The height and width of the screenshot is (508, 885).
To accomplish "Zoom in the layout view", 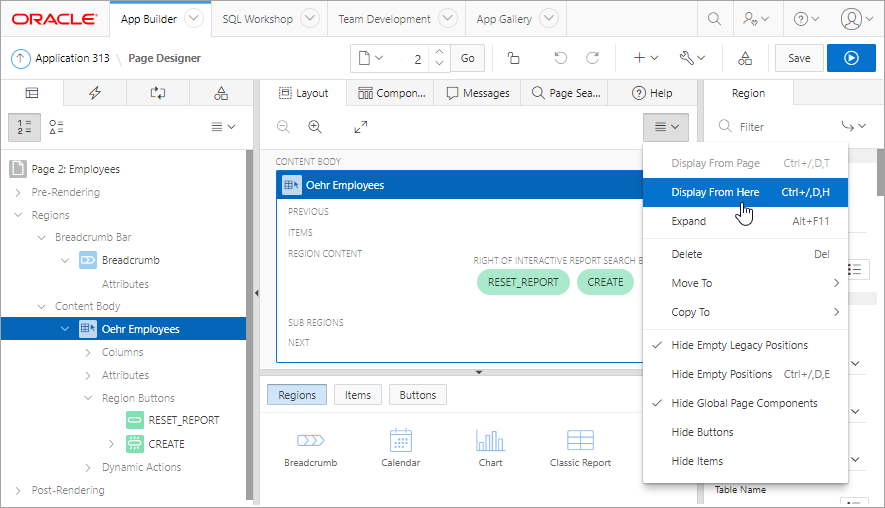I will [315, 127].
